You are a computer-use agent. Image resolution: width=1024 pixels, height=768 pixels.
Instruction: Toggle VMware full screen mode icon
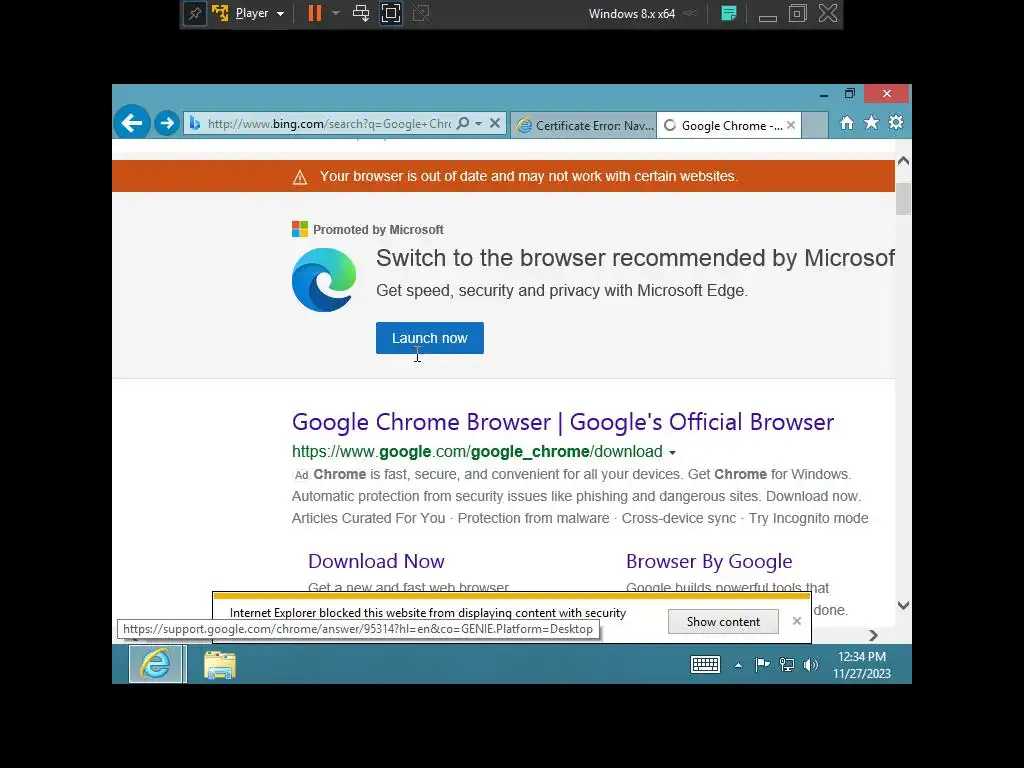(x=391, y=14)
